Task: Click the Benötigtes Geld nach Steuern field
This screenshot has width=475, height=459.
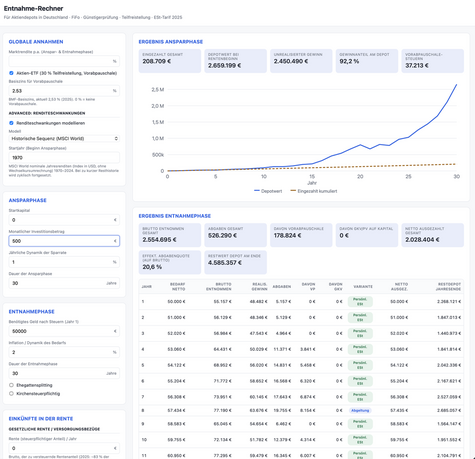Action: [x=64, y=331]
